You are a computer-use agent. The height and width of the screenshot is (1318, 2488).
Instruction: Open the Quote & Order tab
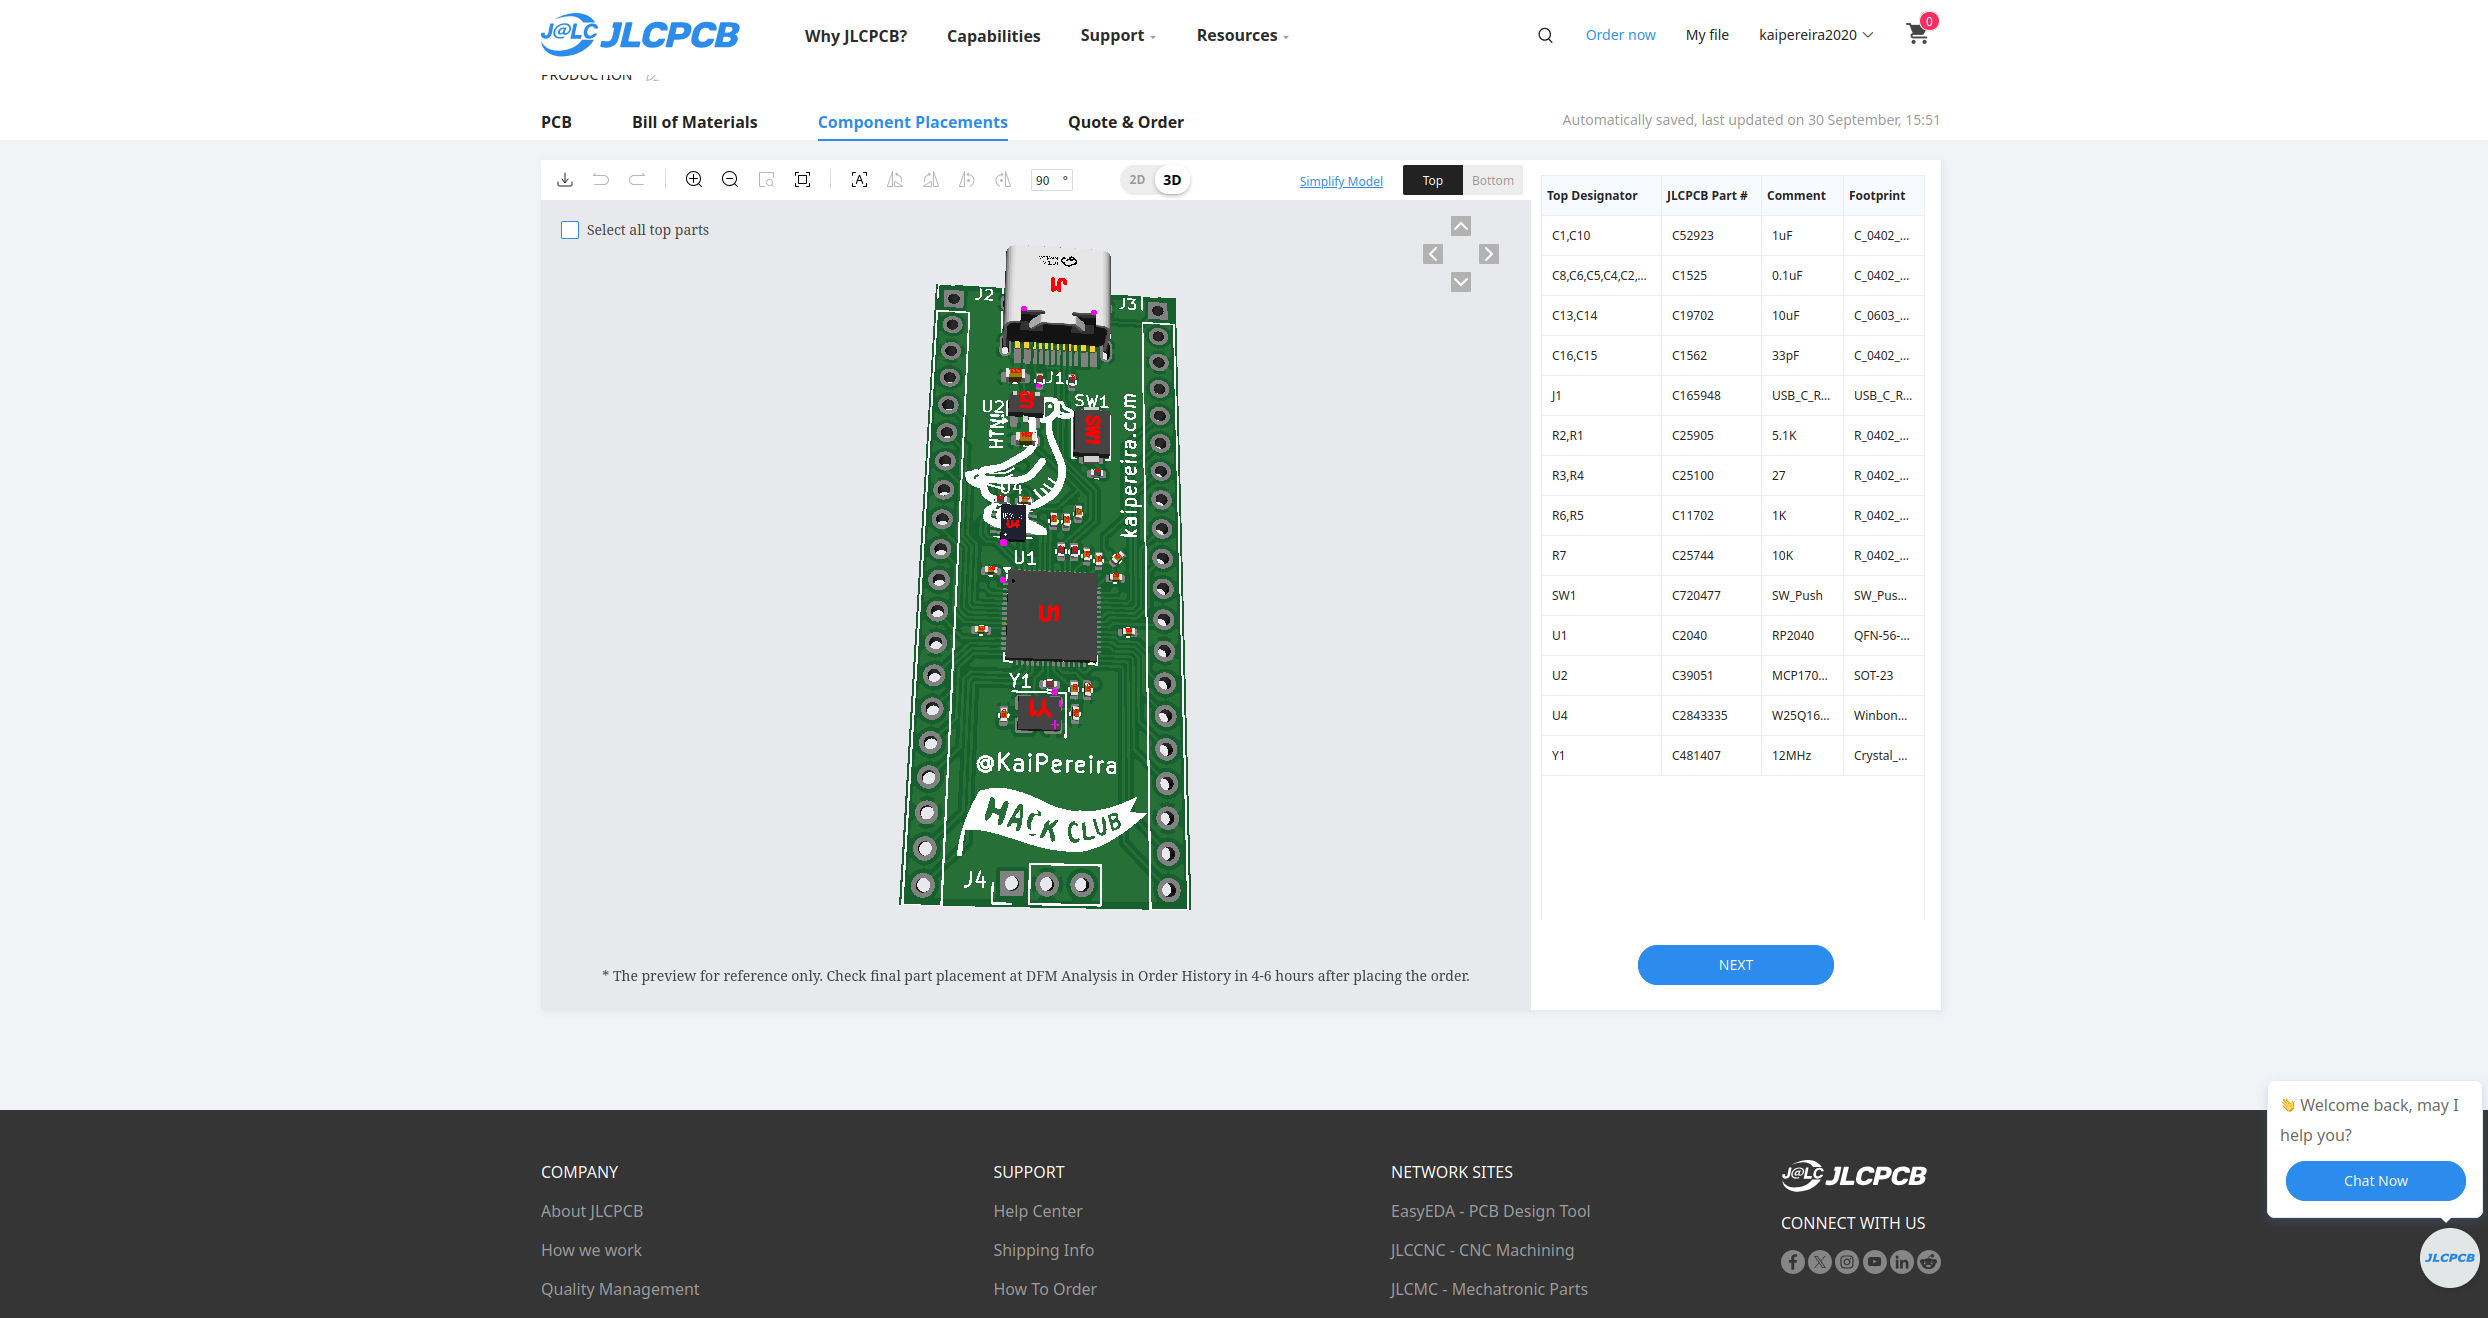coord(1125,122)
